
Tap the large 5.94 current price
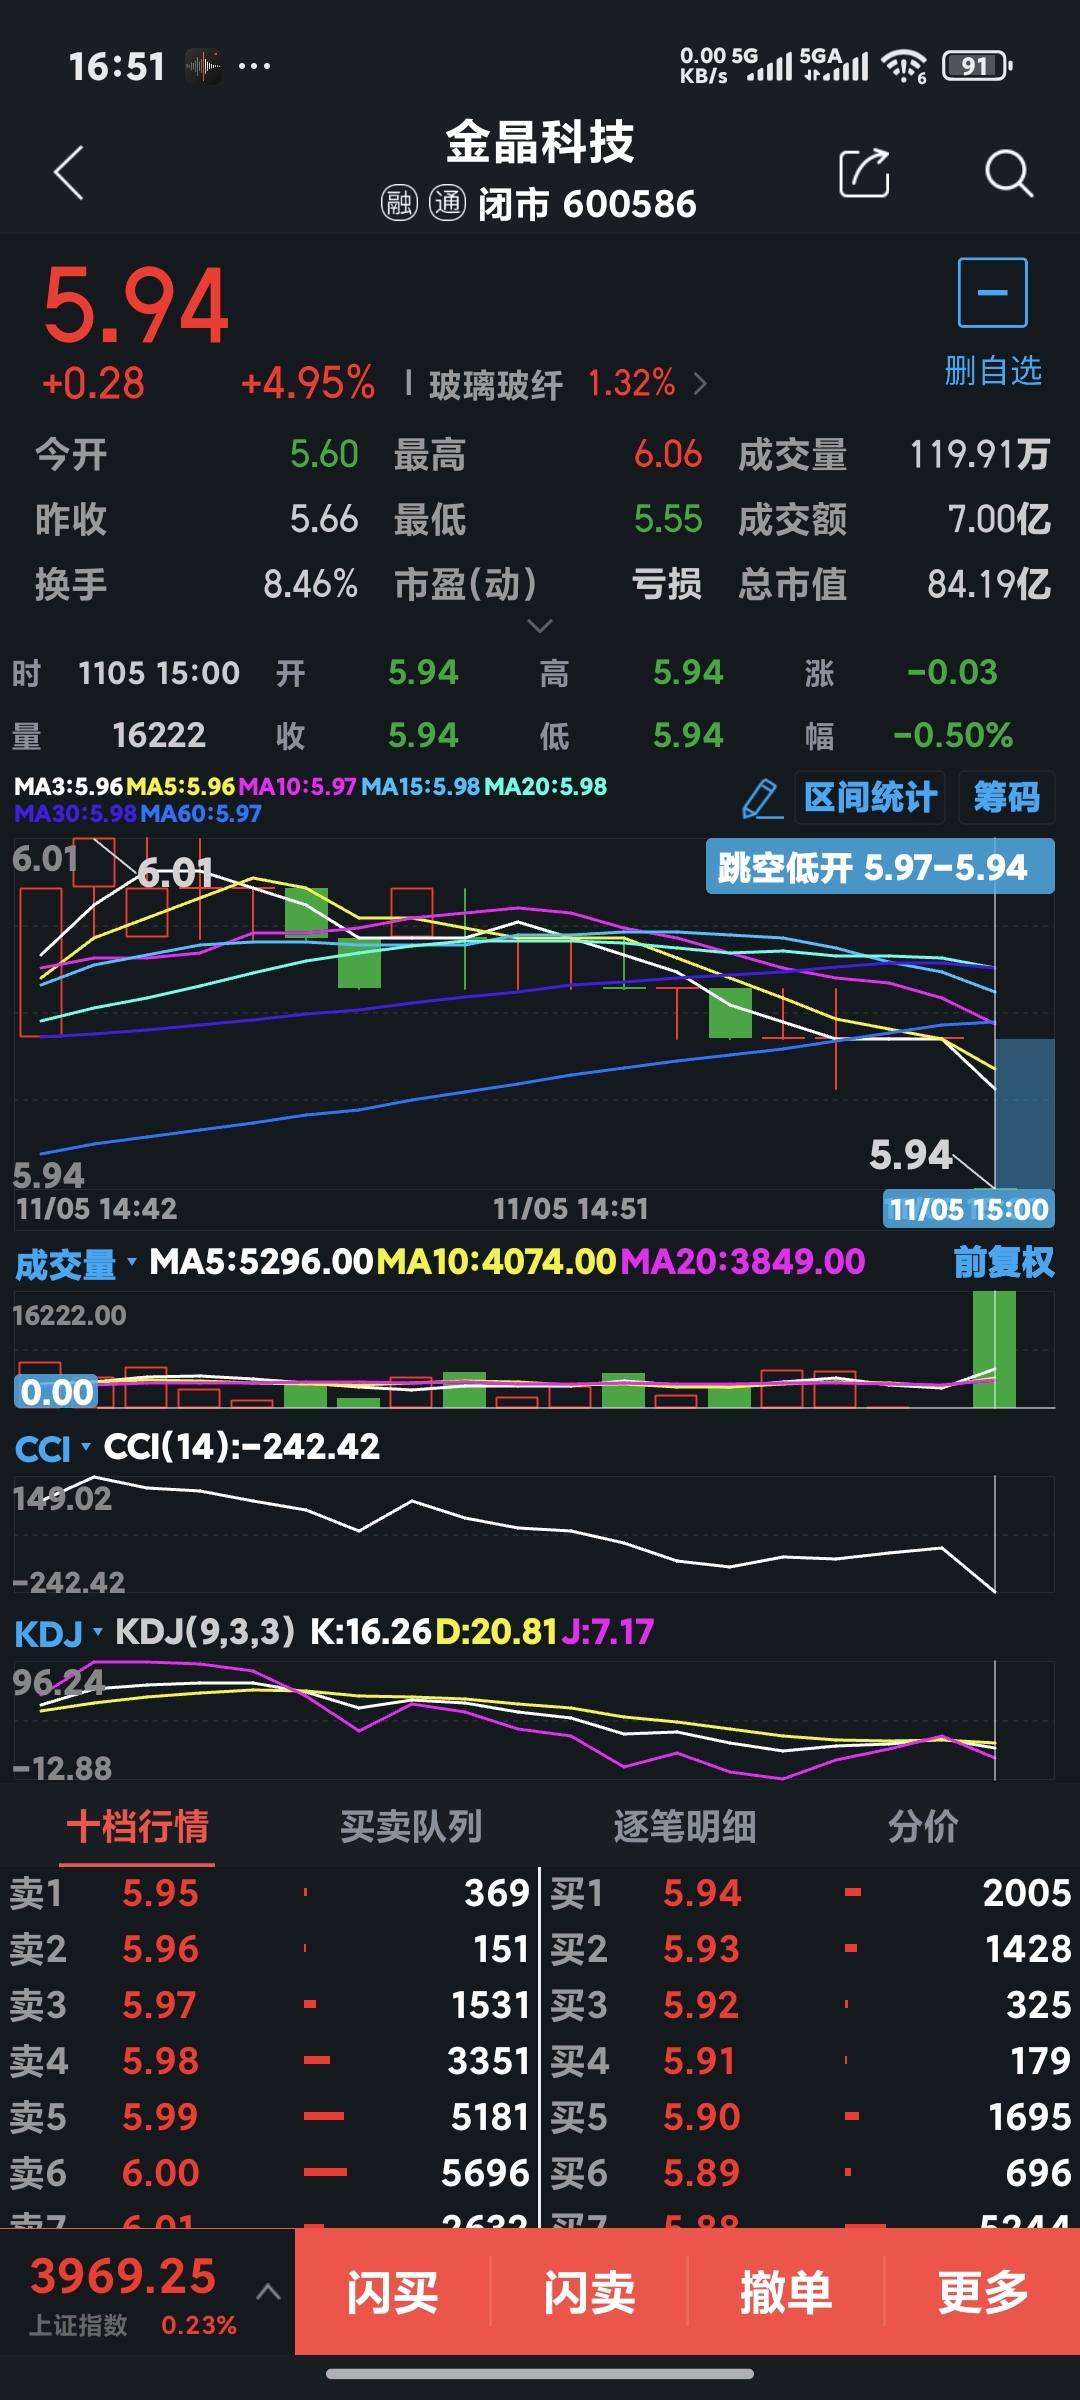pyautogui.click(x=136, y=306)
